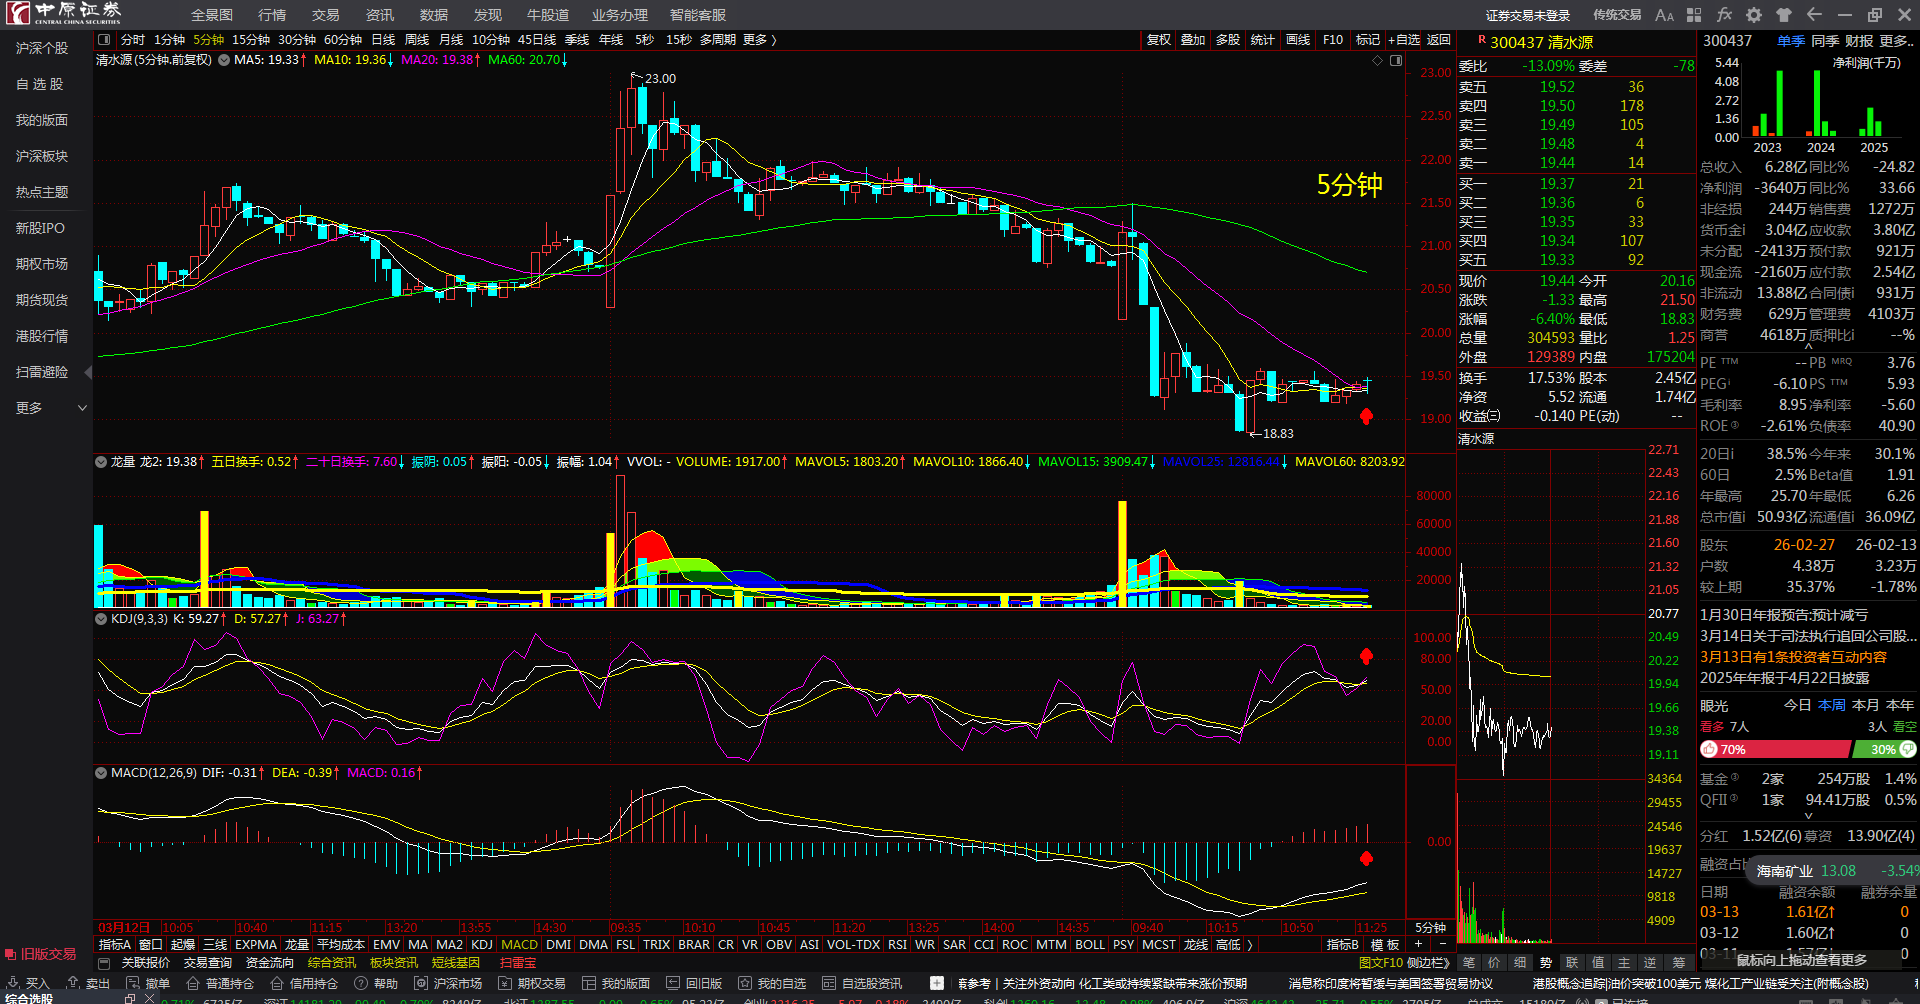
Task: Click the 旧版交易 icon
Action: point(10,954)
